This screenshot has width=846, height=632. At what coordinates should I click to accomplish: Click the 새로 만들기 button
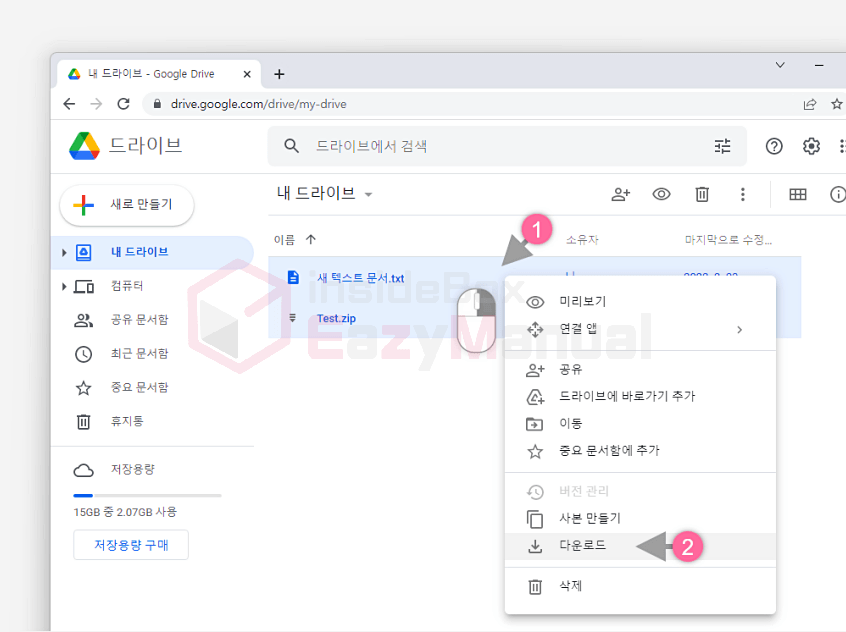(x=127, y=205)
